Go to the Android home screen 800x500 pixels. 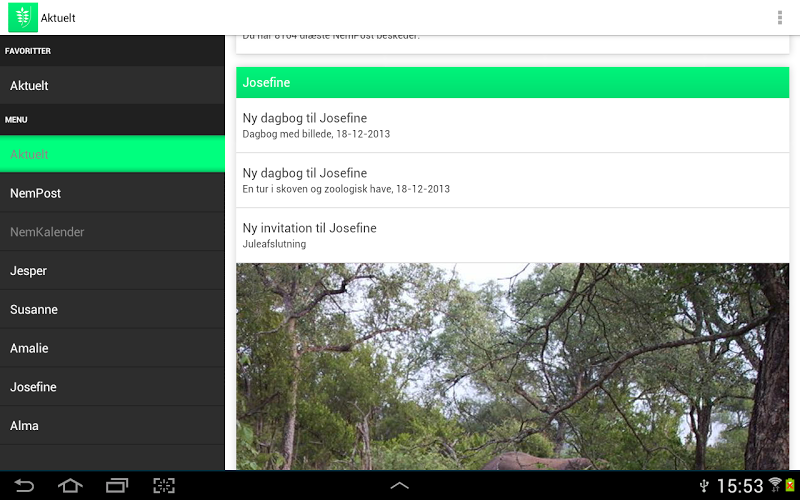70,485
